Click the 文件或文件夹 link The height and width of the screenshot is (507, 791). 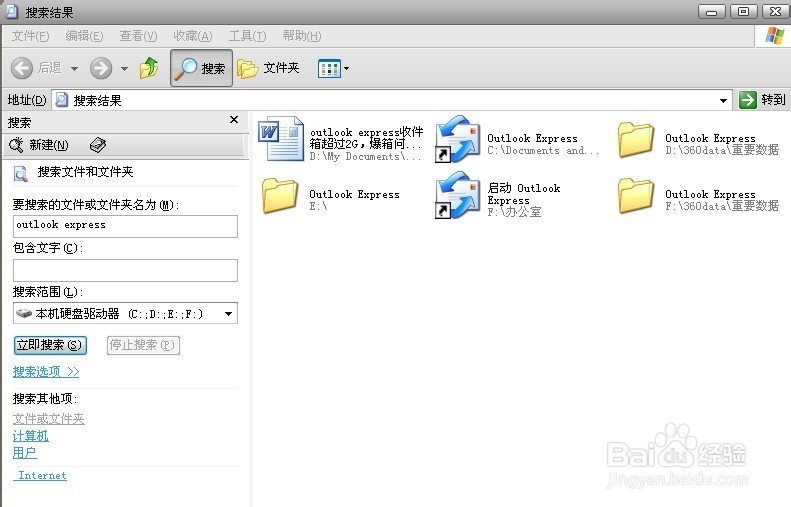pos(48,419)
